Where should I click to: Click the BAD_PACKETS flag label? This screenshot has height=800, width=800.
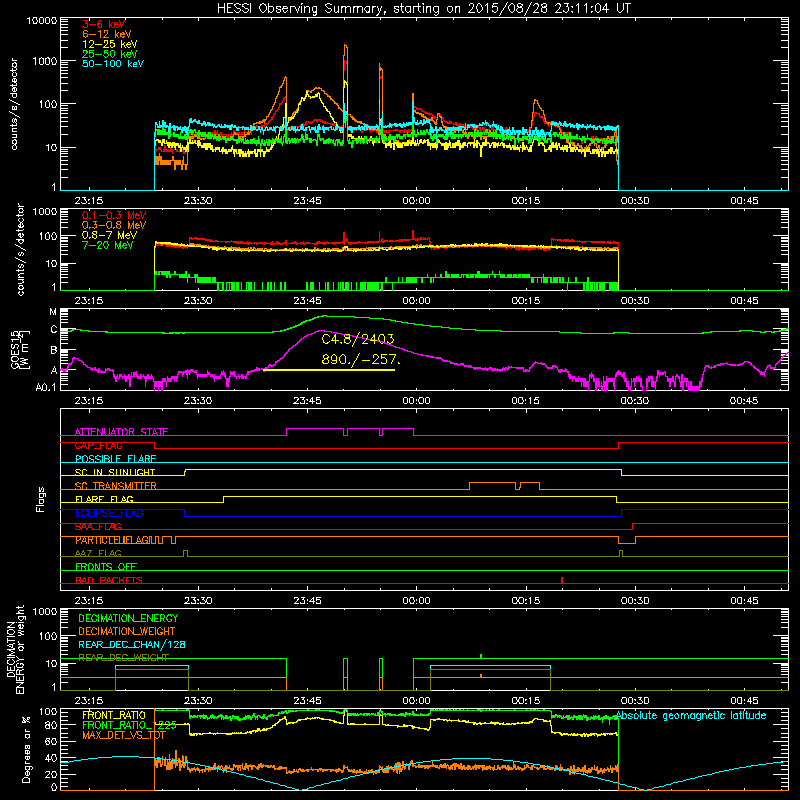[109, 580]
